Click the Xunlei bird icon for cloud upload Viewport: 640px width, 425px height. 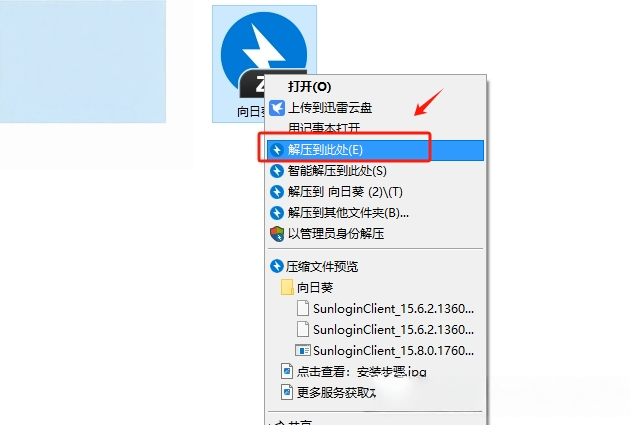point(277,108)
